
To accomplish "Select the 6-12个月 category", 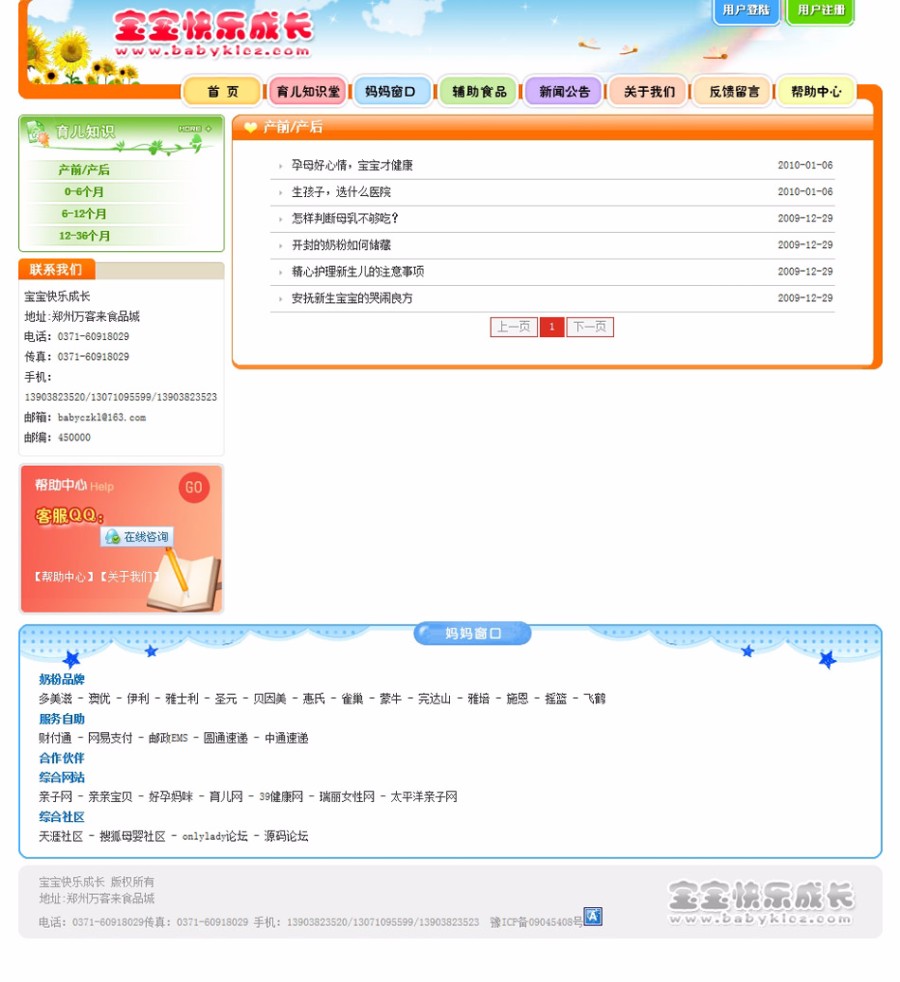I will (x=83, y=214).
